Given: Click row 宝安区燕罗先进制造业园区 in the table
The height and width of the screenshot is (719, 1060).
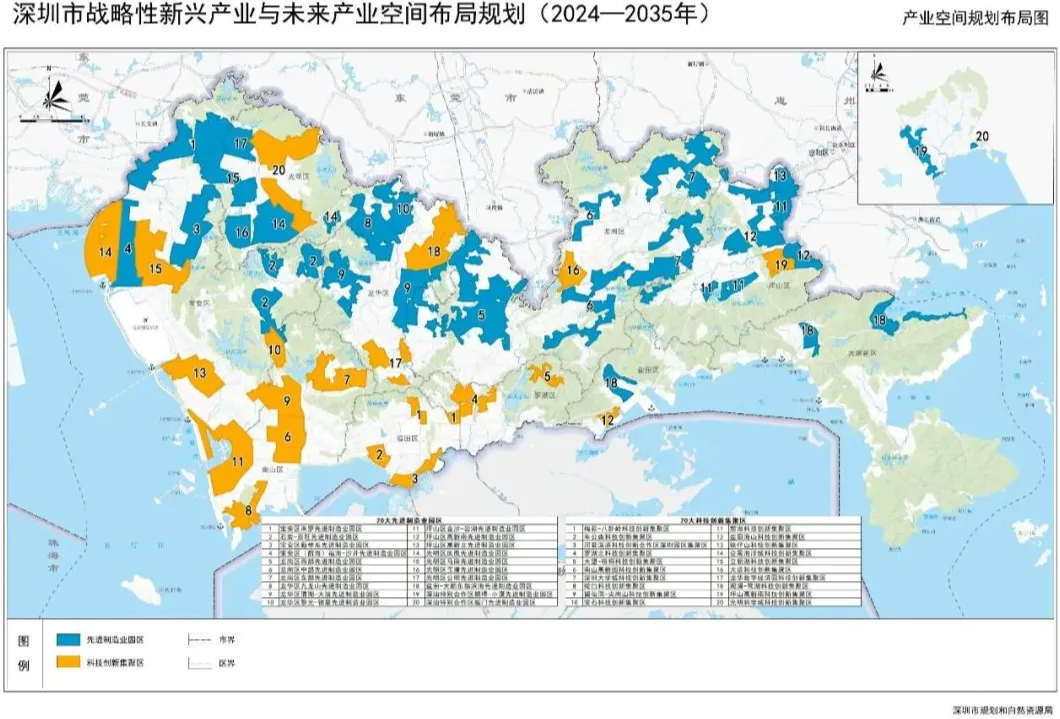Looking at the screenshot, I should 336,528.
